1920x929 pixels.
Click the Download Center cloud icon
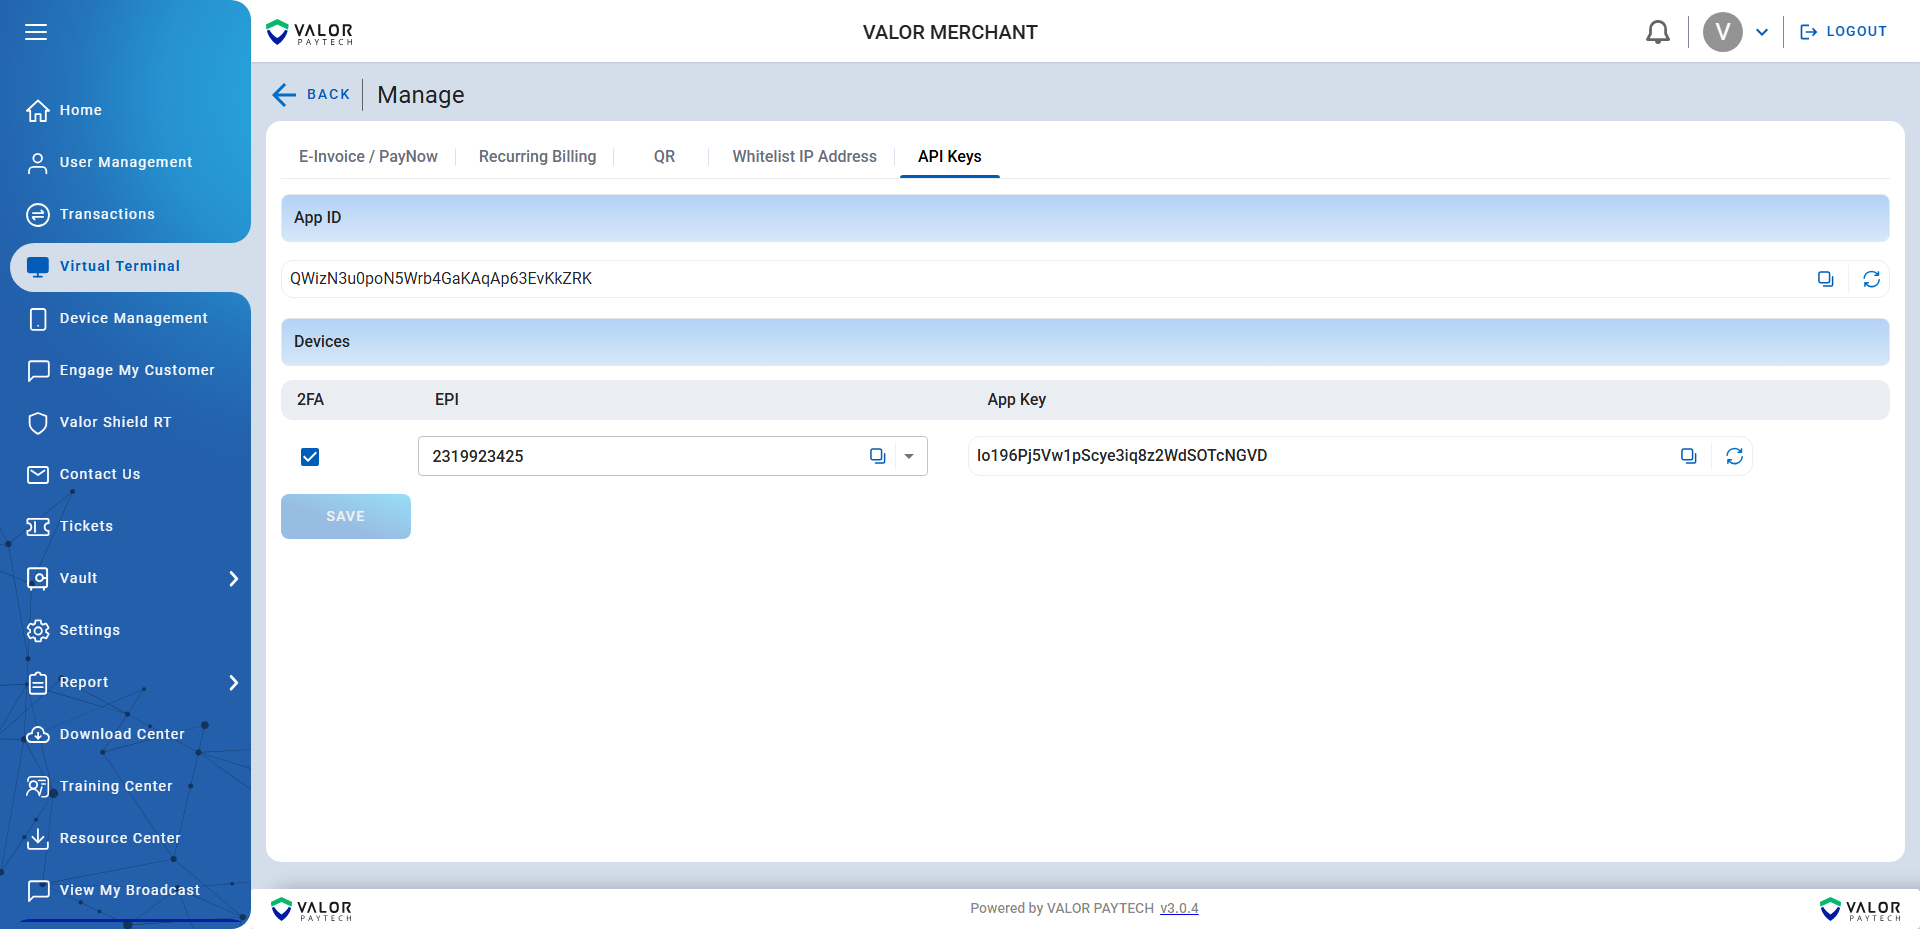38,734
